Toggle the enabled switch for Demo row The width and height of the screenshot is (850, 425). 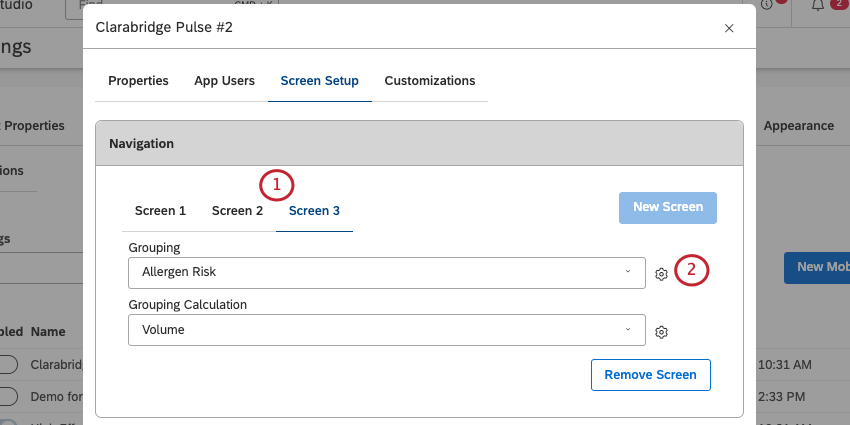click(7, 396)
